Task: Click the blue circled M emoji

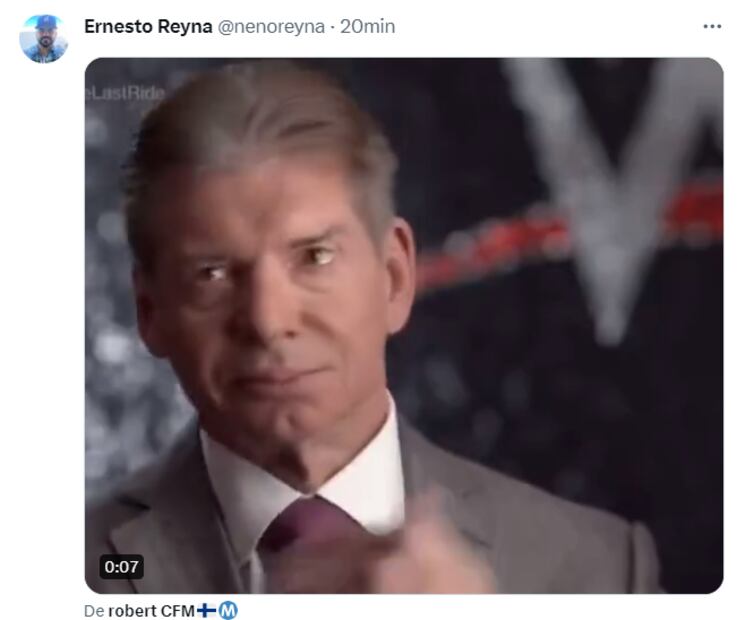Action: [228, 611]
